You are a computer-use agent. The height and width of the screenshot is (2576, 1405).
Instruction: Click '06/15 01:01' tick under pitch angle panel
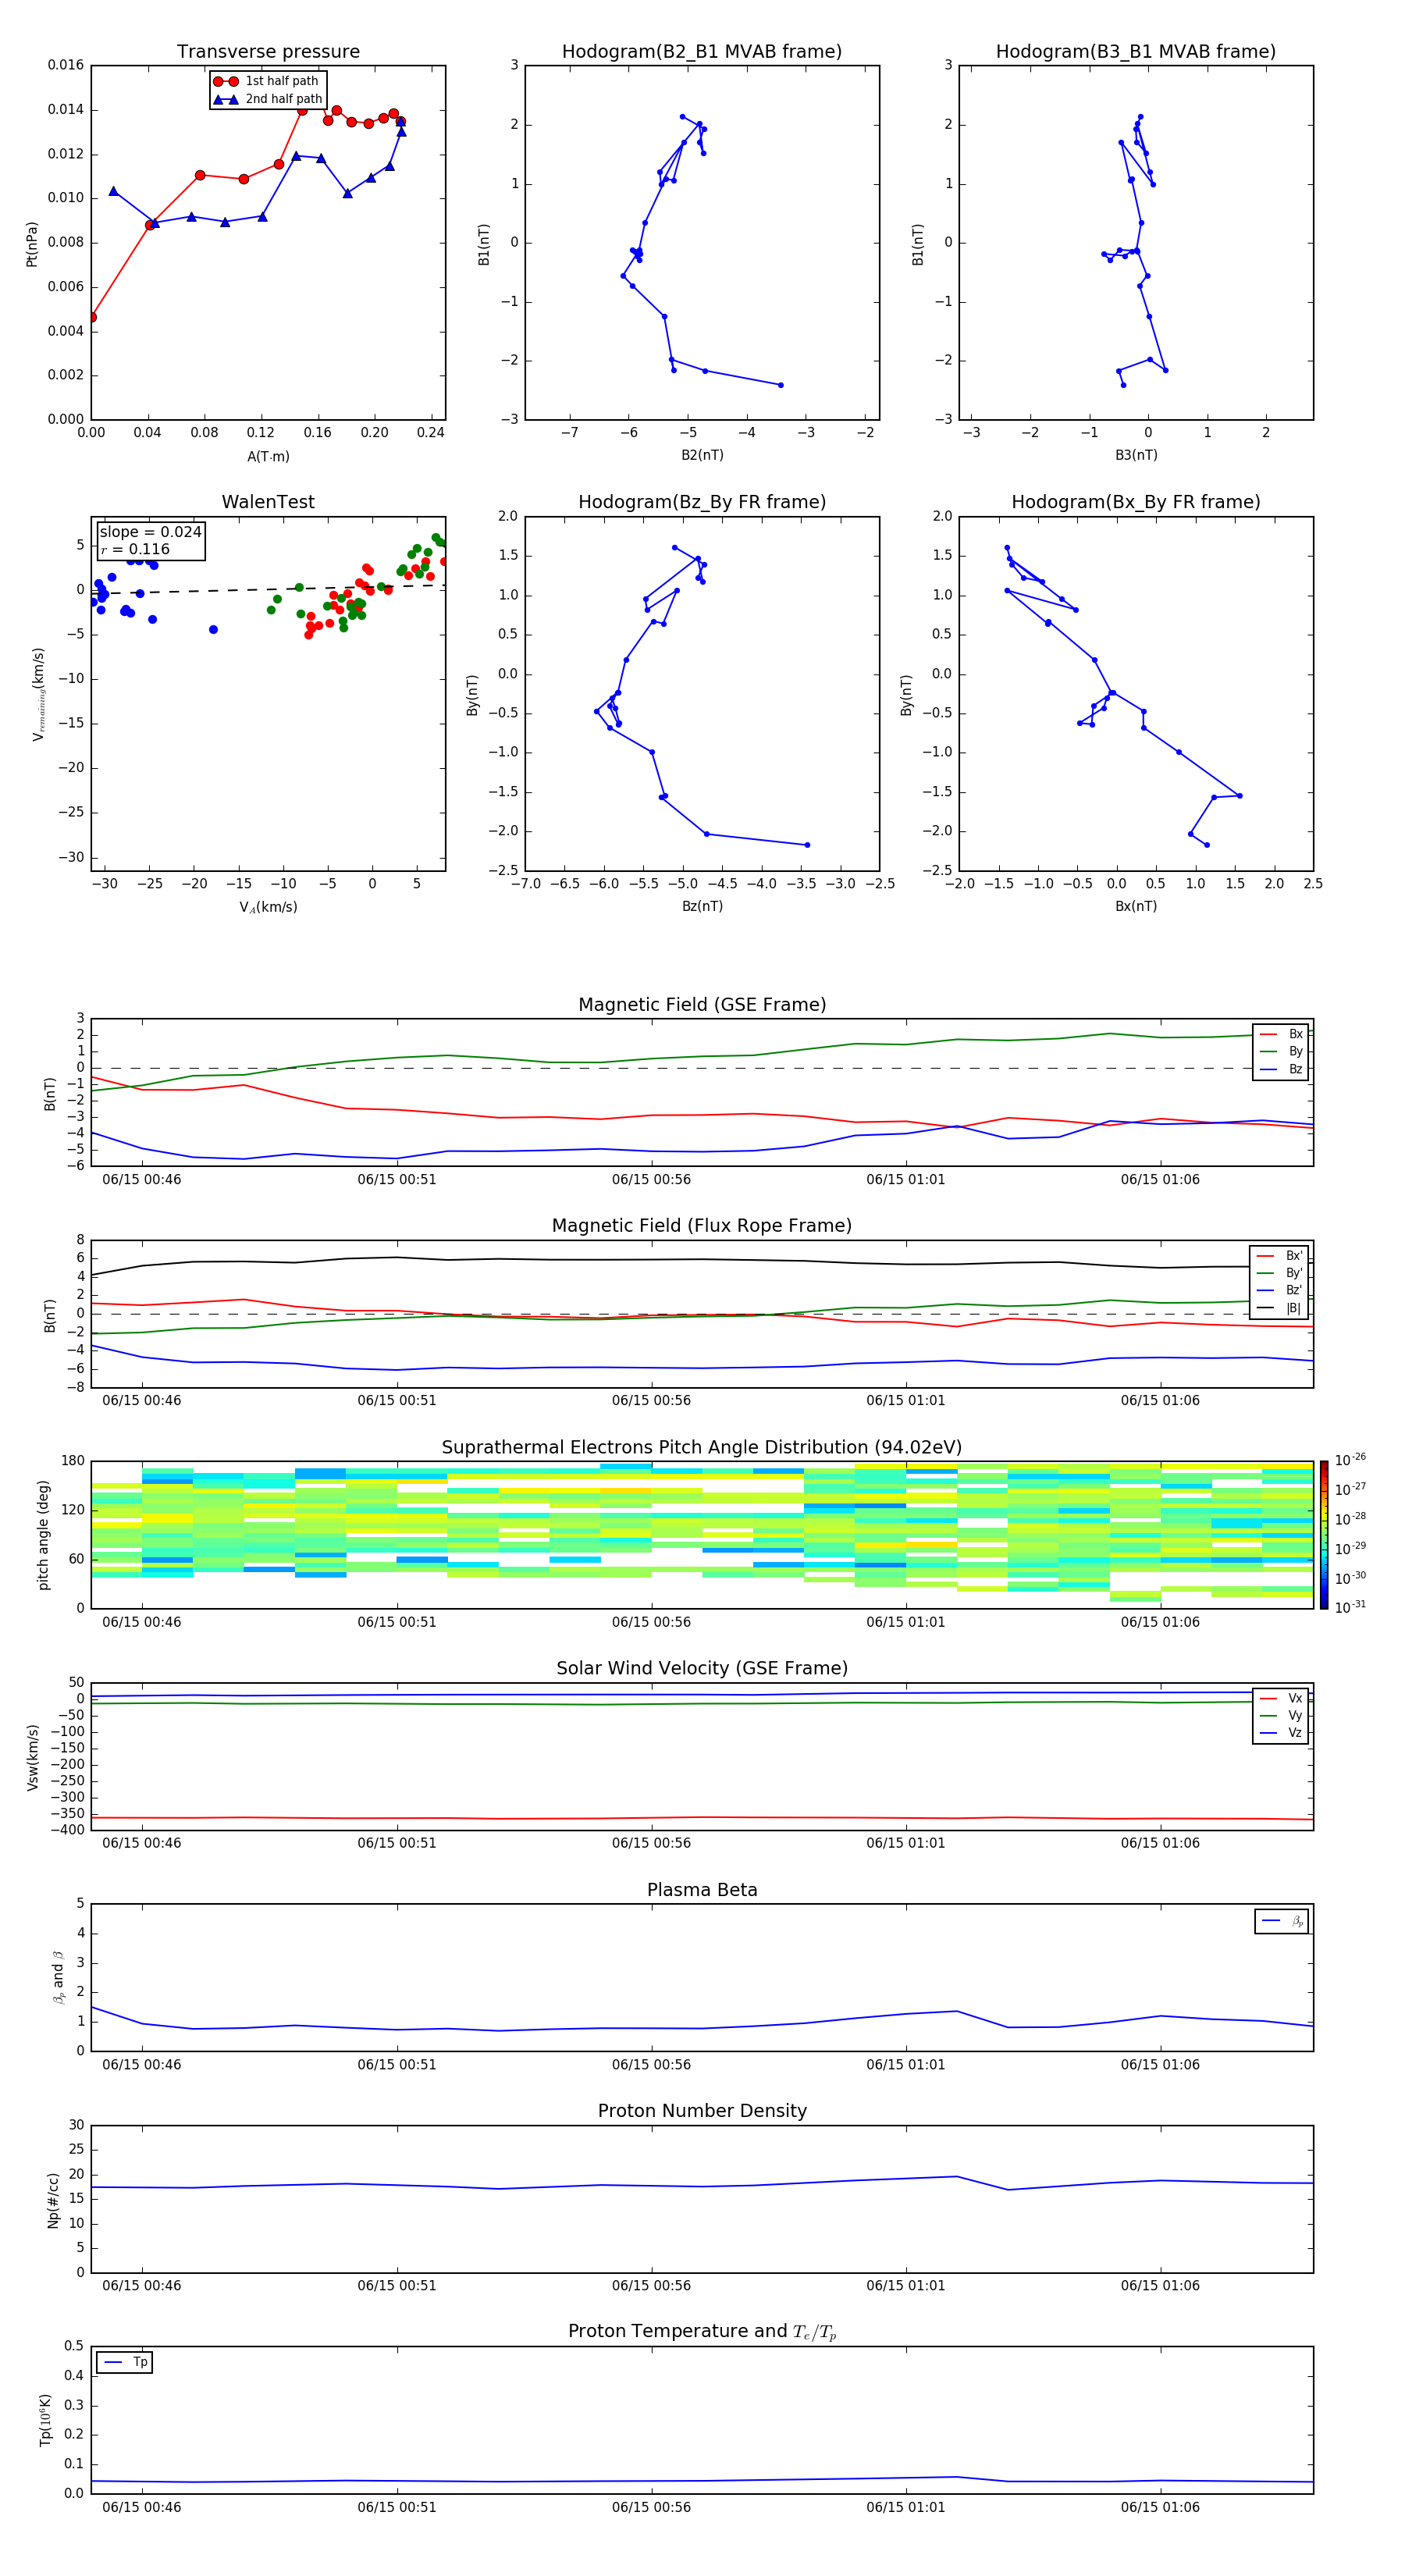(x=906, y=1622)
